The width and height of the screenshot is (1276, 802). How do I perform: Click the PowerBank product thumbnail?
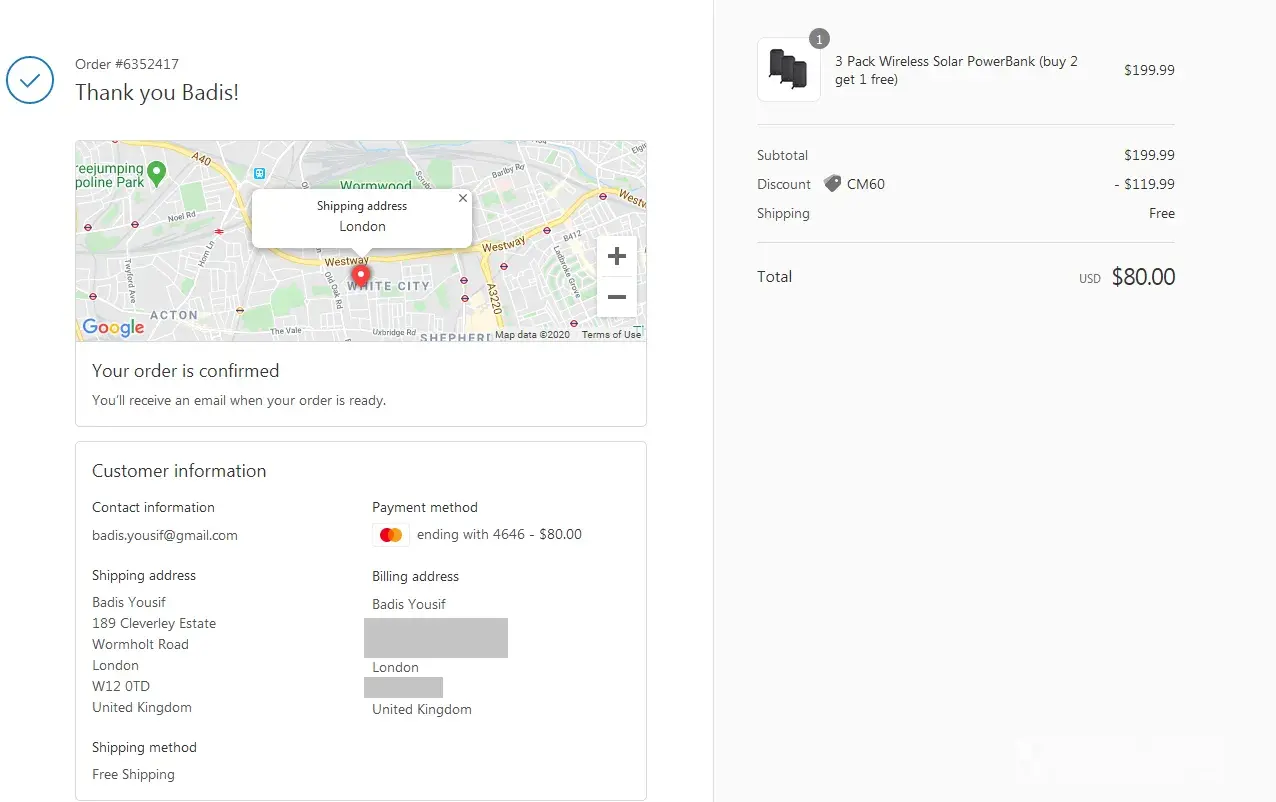(x=788, y=69)
